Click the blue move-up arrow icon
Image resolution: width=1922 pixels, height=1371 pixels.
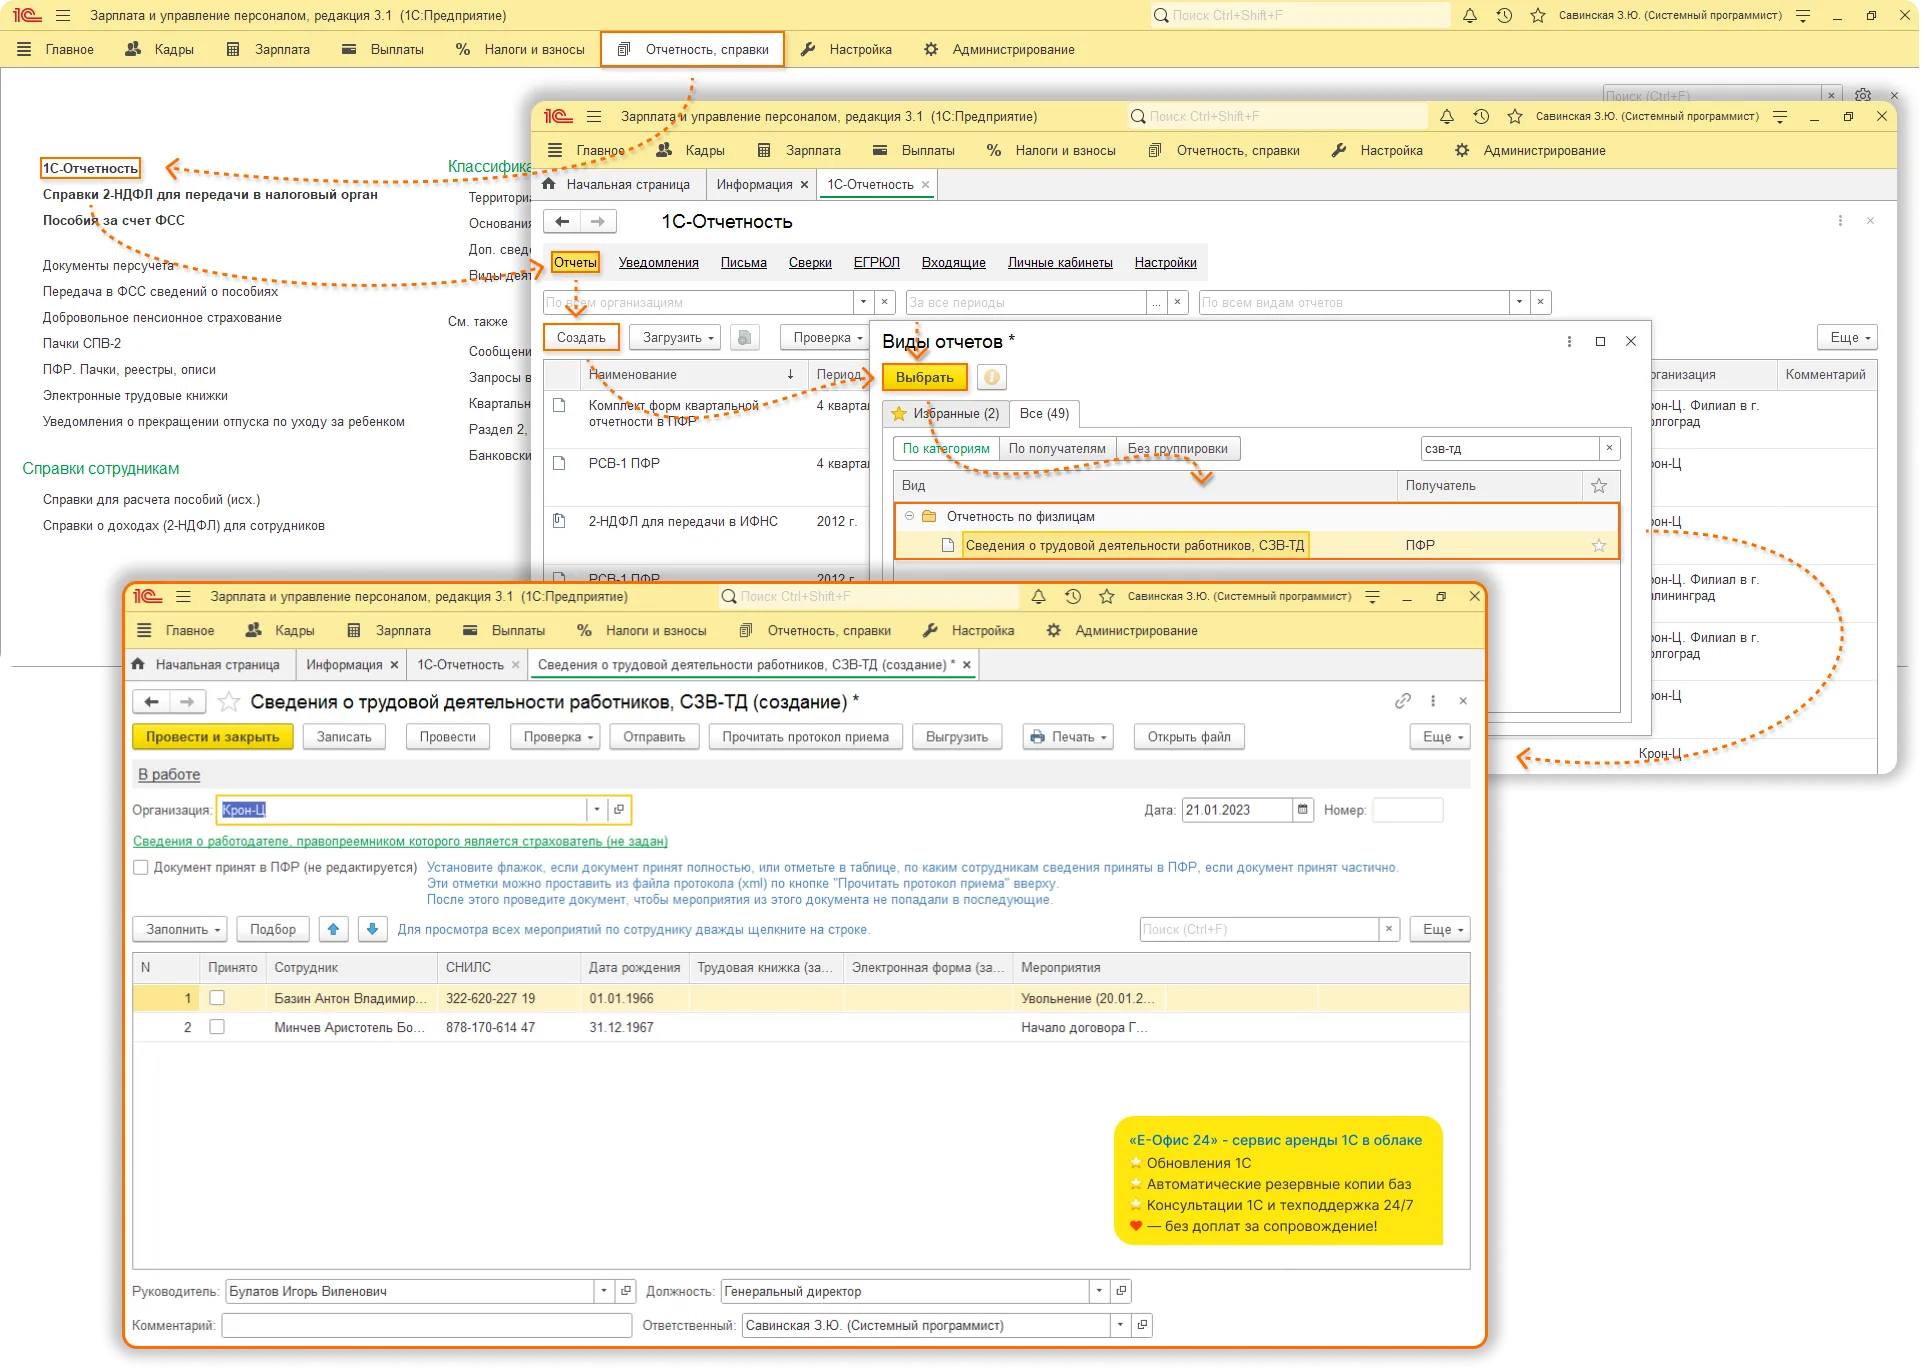coord(333,929)
